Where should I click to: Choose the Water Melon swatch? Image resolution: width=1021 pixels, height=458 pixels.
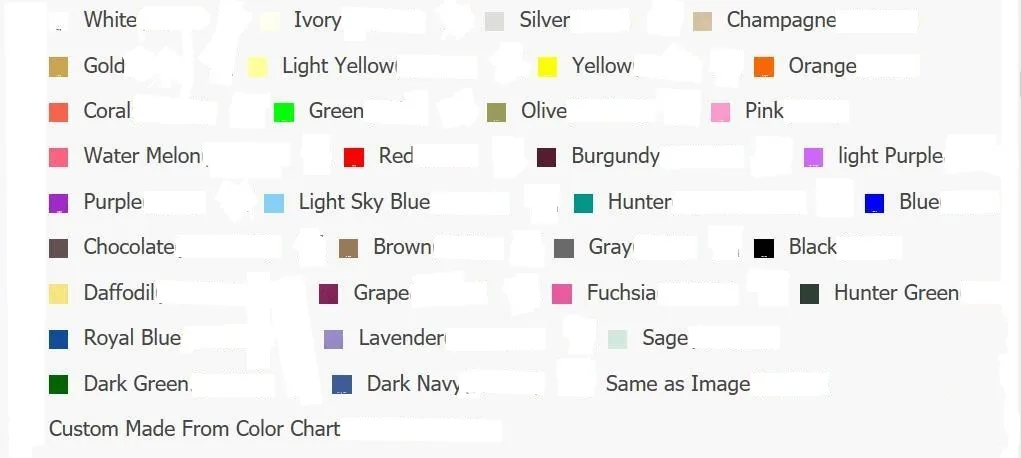[x=59, y=158]
